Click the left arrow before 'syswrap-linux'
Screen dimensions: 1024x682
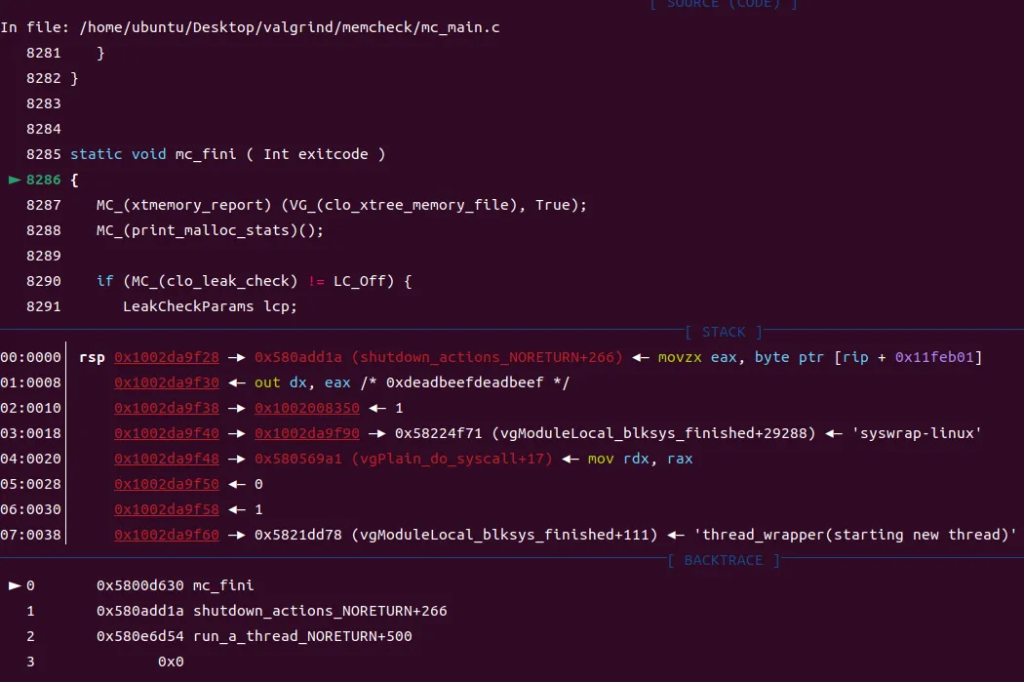832,433
